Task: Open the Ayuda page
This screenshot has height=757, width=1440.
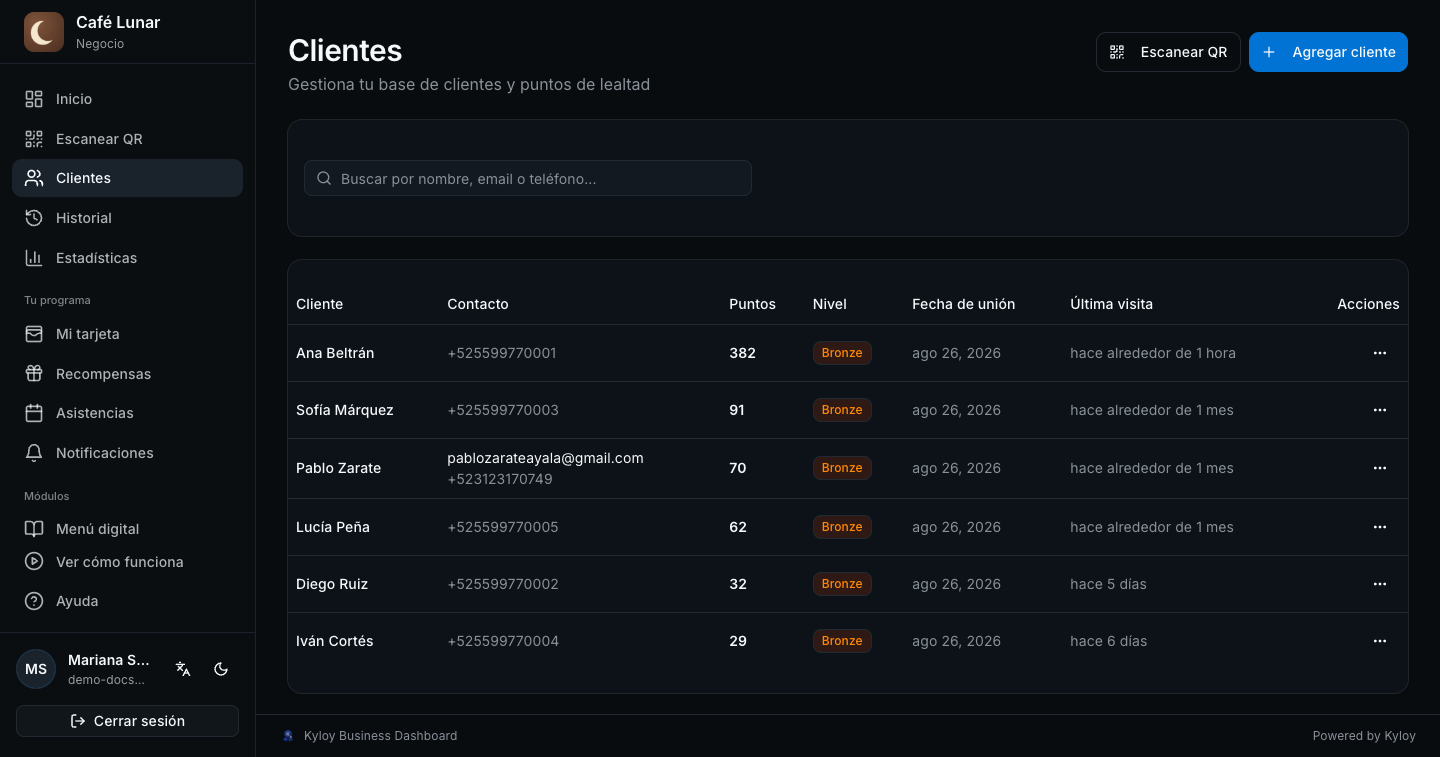Action: 127,601
